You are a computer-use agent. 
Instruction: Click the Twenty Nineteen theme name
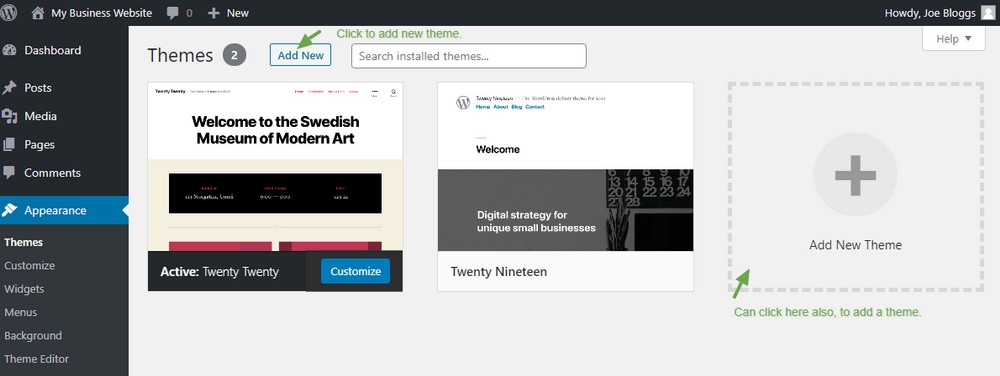tap(499, 271)
